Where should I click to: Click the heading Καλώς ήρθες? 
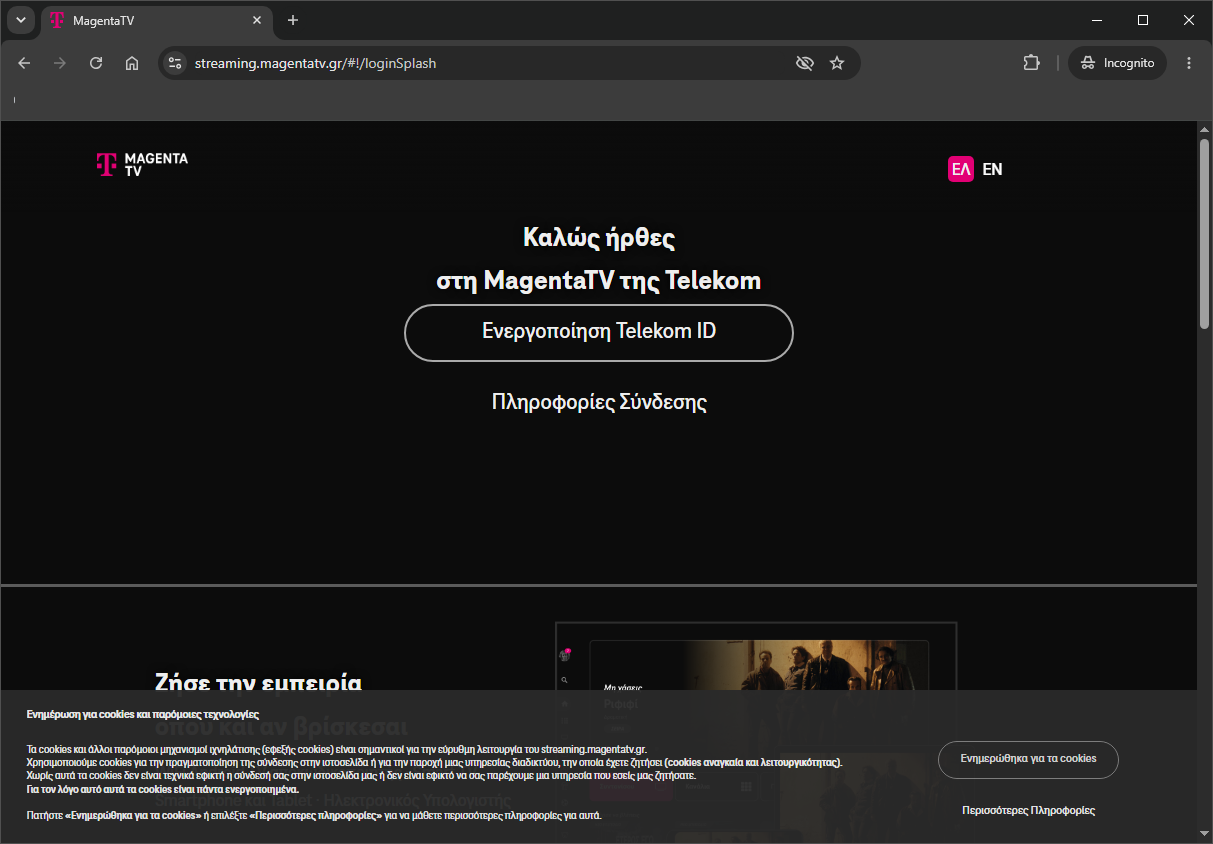coord(599,238)
